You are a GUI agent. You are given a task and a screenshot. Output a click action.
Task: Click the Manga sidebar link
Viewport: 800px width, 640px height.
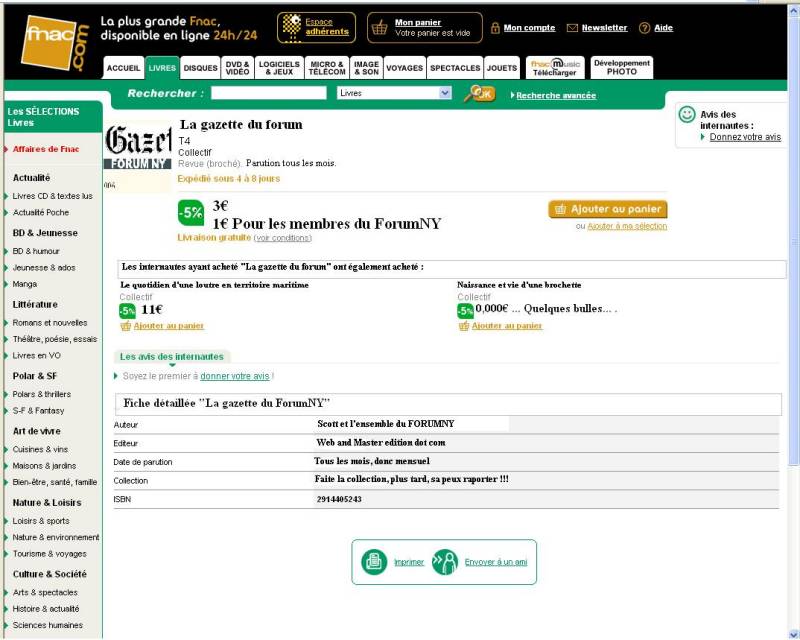pyautogui.click(x=24, y=284)
